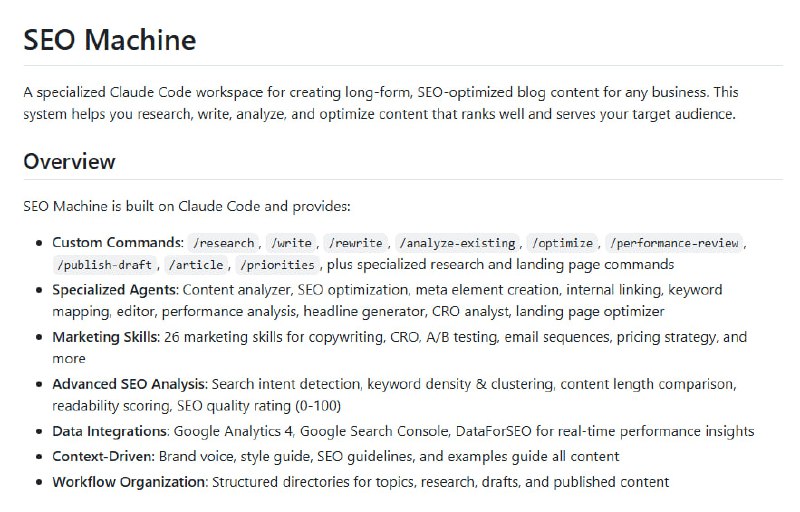
Task: Click the /write command code tag
Action: coord(293,243)
